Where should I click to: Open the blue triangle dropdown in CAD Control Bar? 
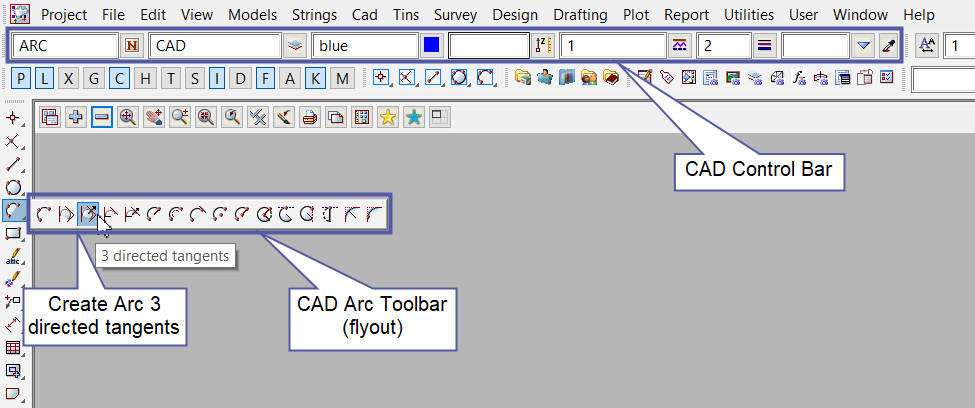(862, 45)
